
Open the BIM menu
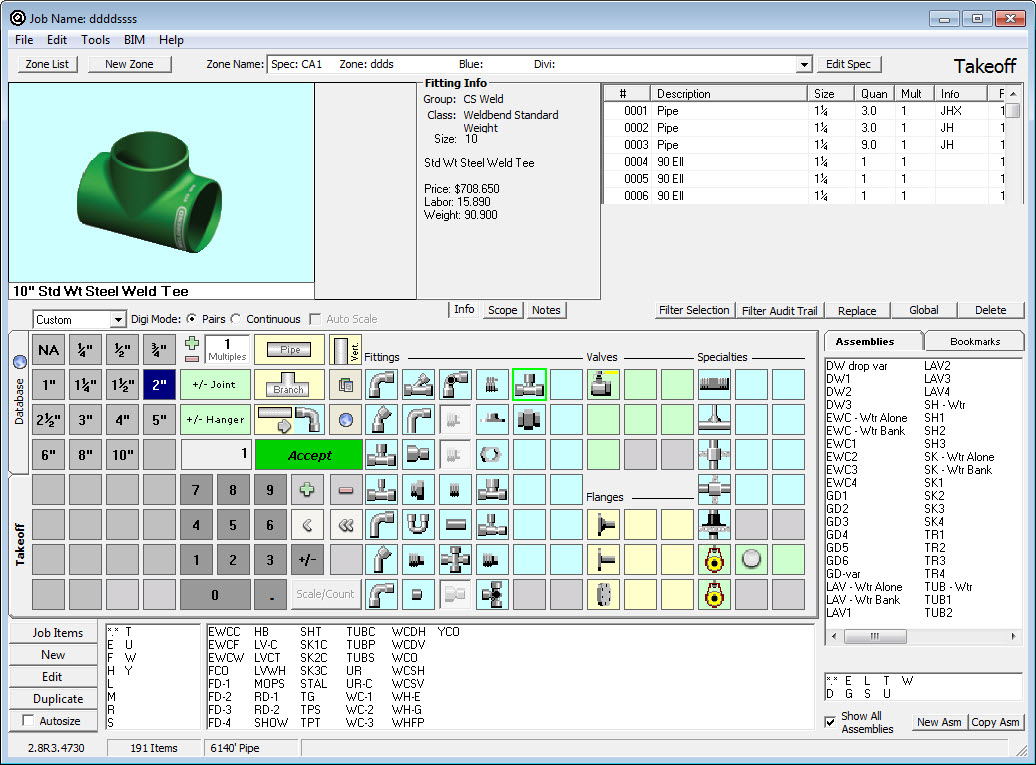coord(134,40)
